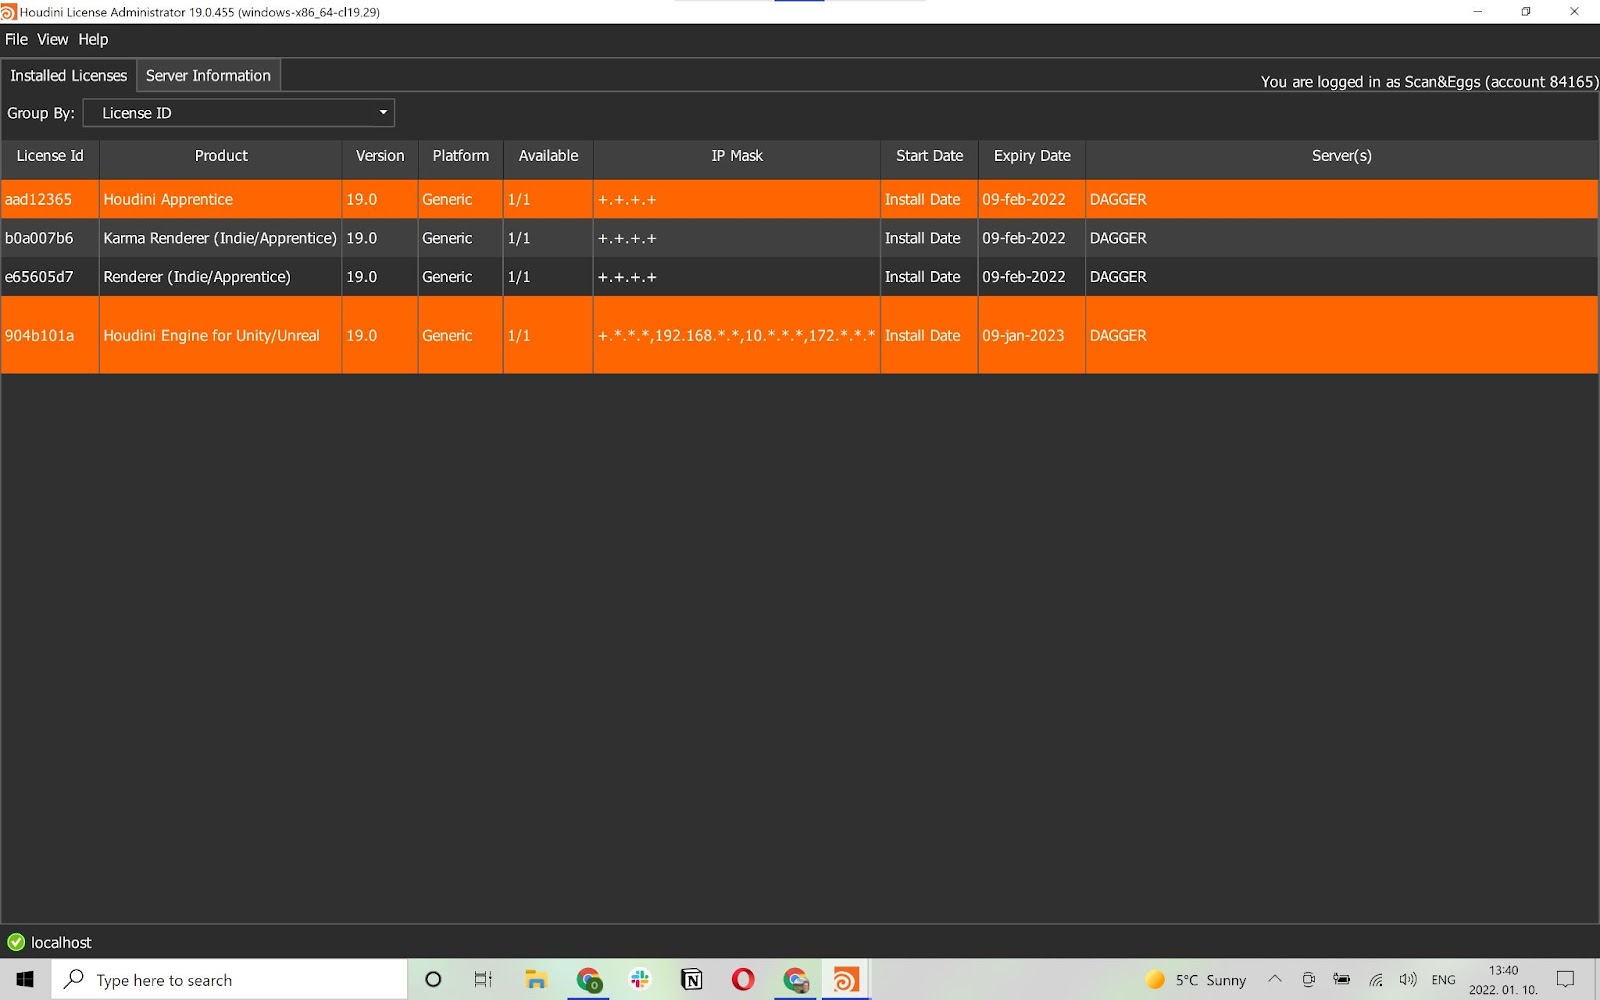Sort by the License Id column header
The image size is (1600, 1000).
50,156
